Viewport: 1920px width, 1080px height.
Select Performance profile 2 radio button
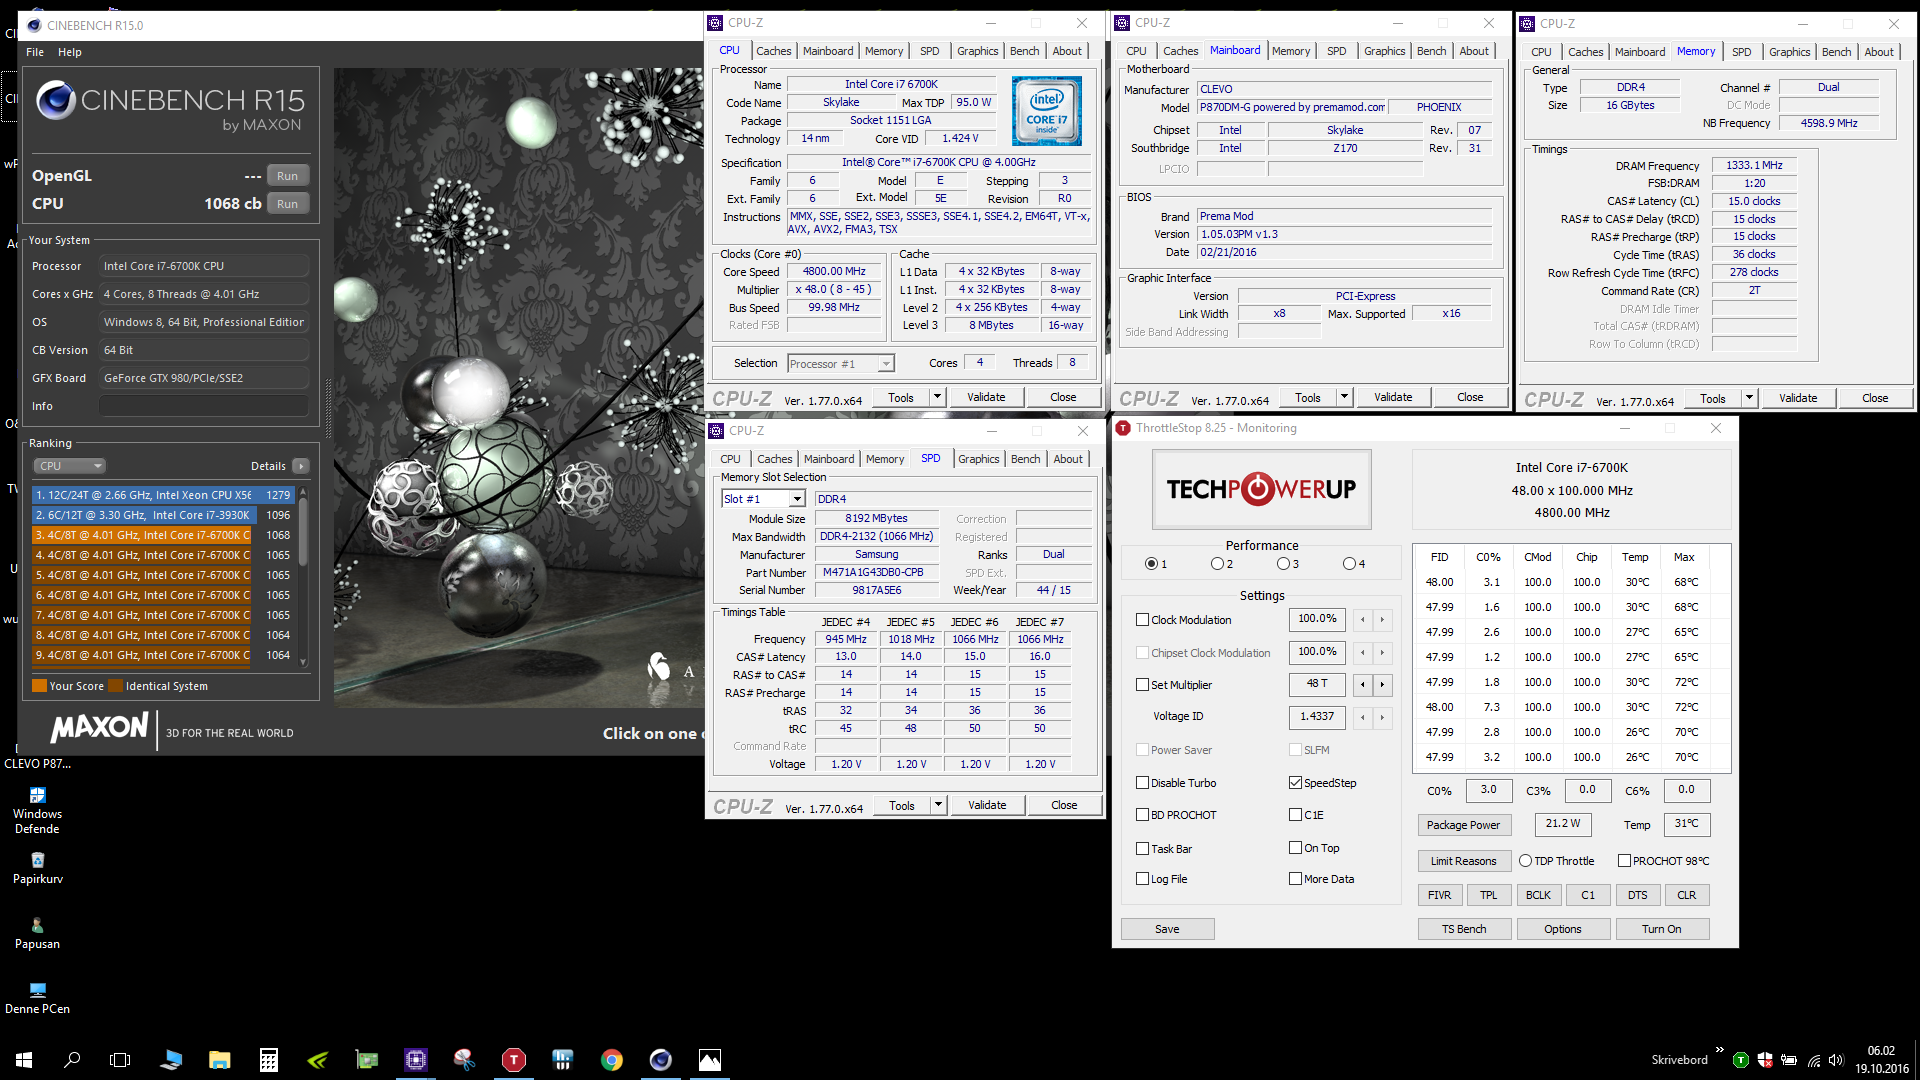[x=1217, y=564]
